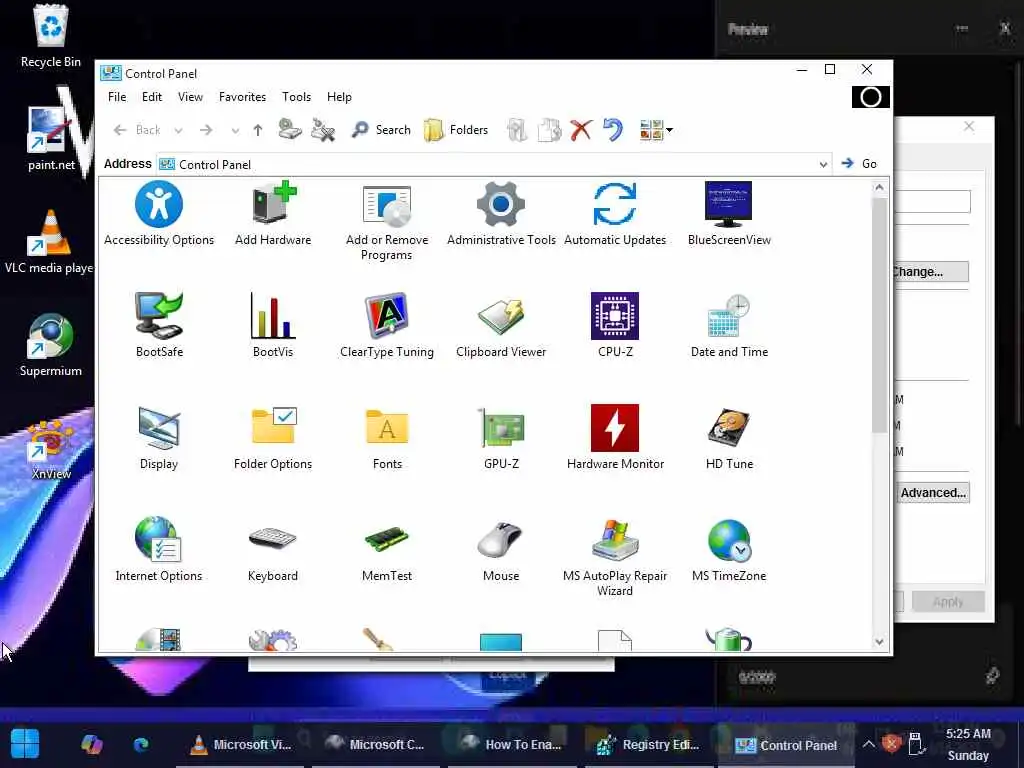Open ClearType Tuning

(387, 325)
